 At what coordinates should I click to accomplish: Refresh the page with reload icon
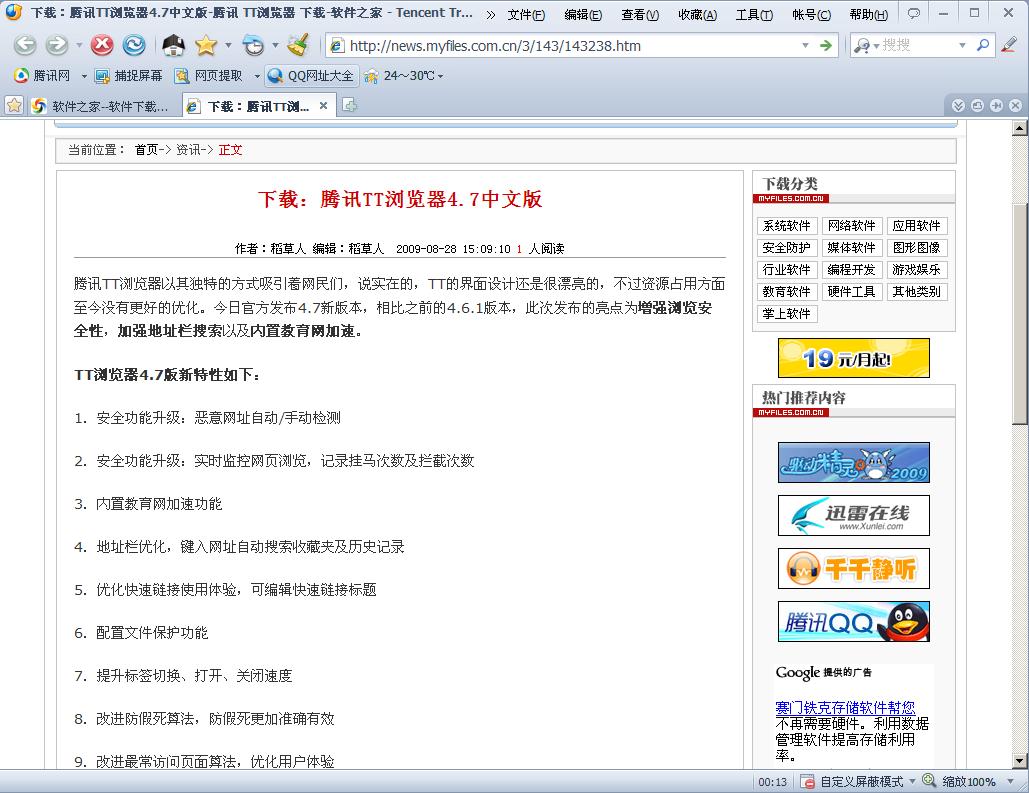click(x=134, y=45)
